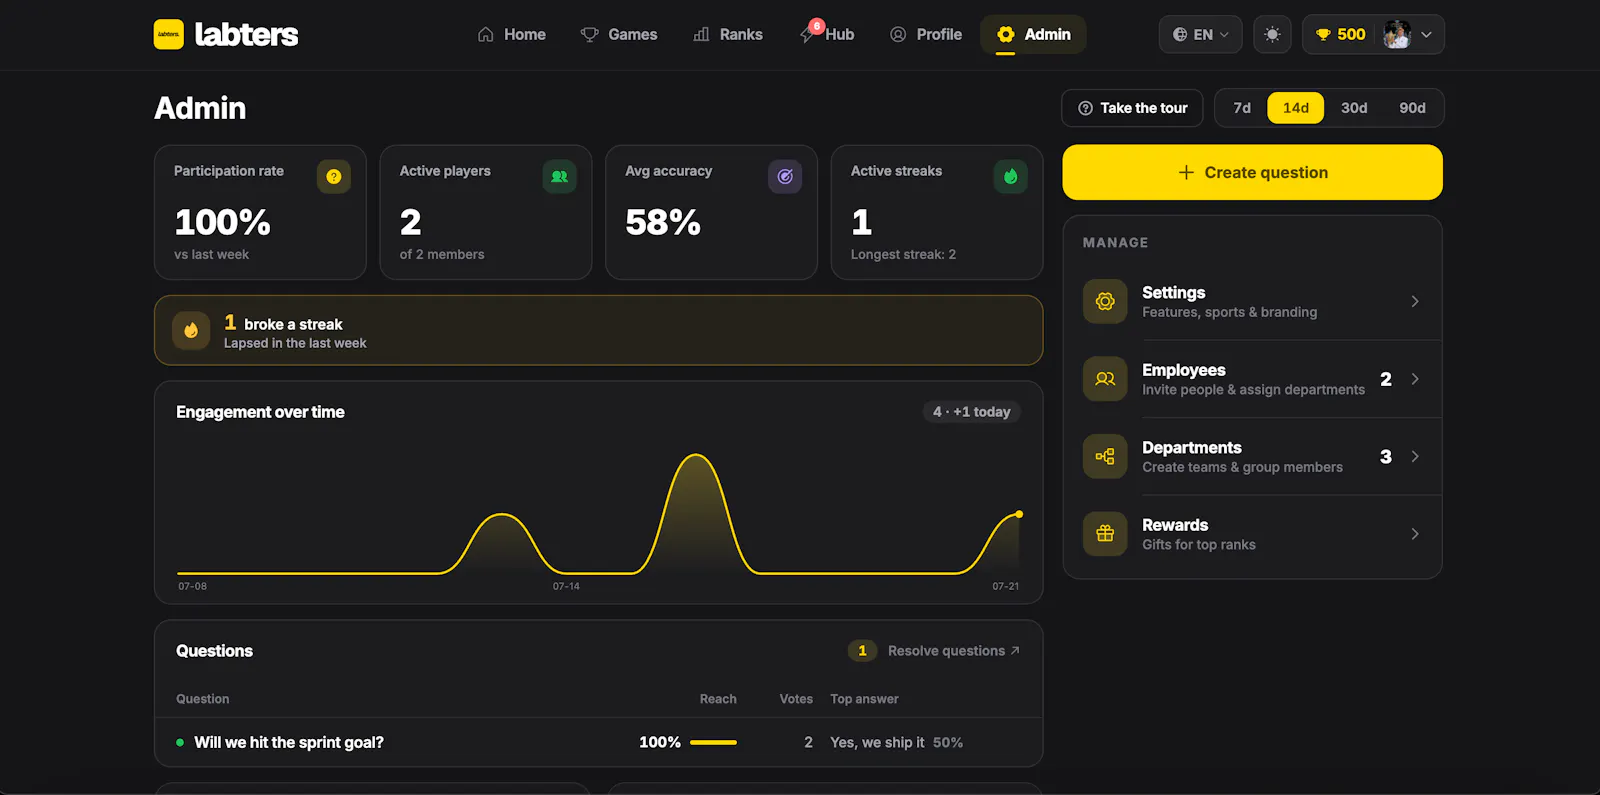The image size is (1600, 795).
Task: Click the Settings cog icon in Manage
Action: pyautogui.click(x=1105, y=301)
